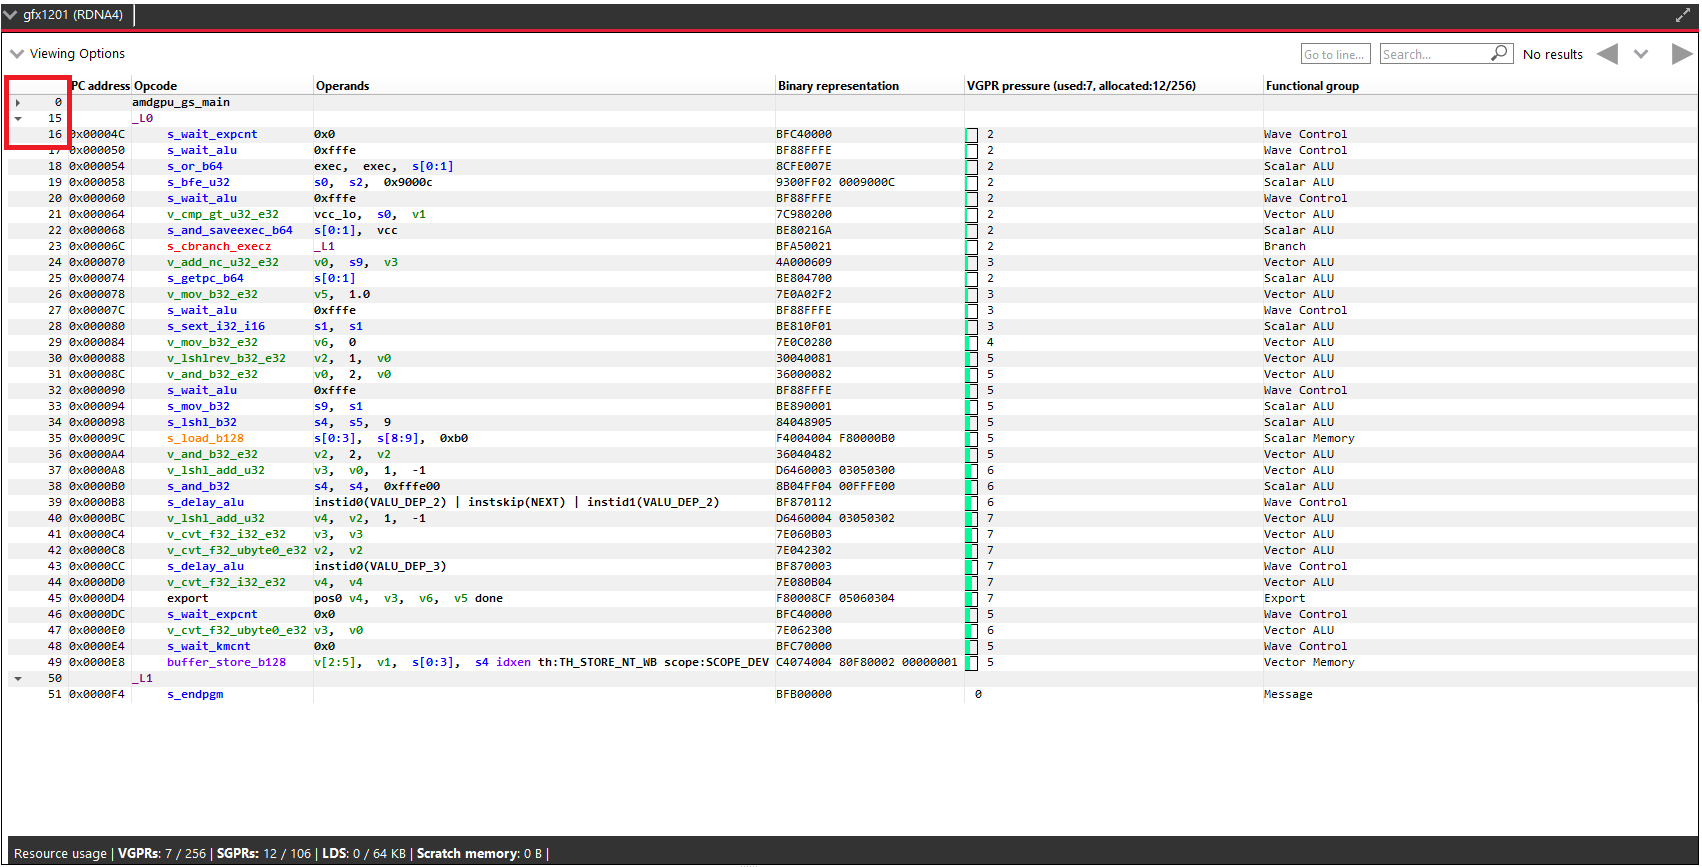Click the magnifier icon in Search box
Screen dimensions: 1702x867
coord(1499,53)
